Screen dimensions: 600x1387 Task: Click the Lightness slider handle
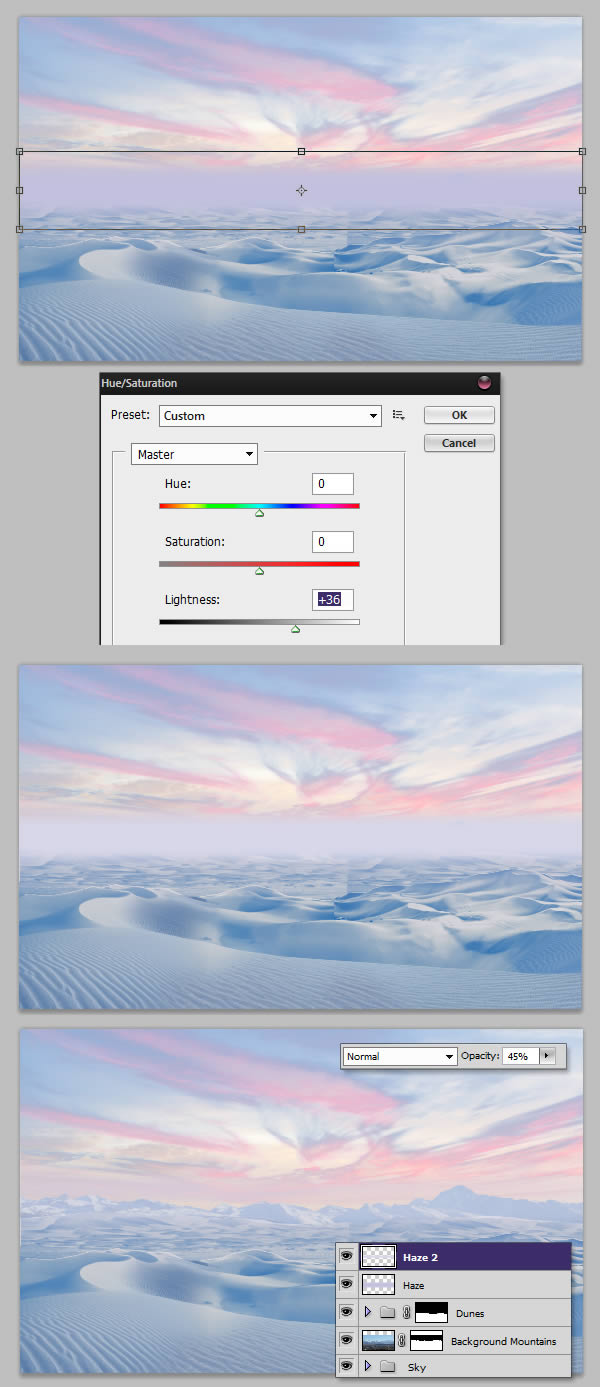295,629
